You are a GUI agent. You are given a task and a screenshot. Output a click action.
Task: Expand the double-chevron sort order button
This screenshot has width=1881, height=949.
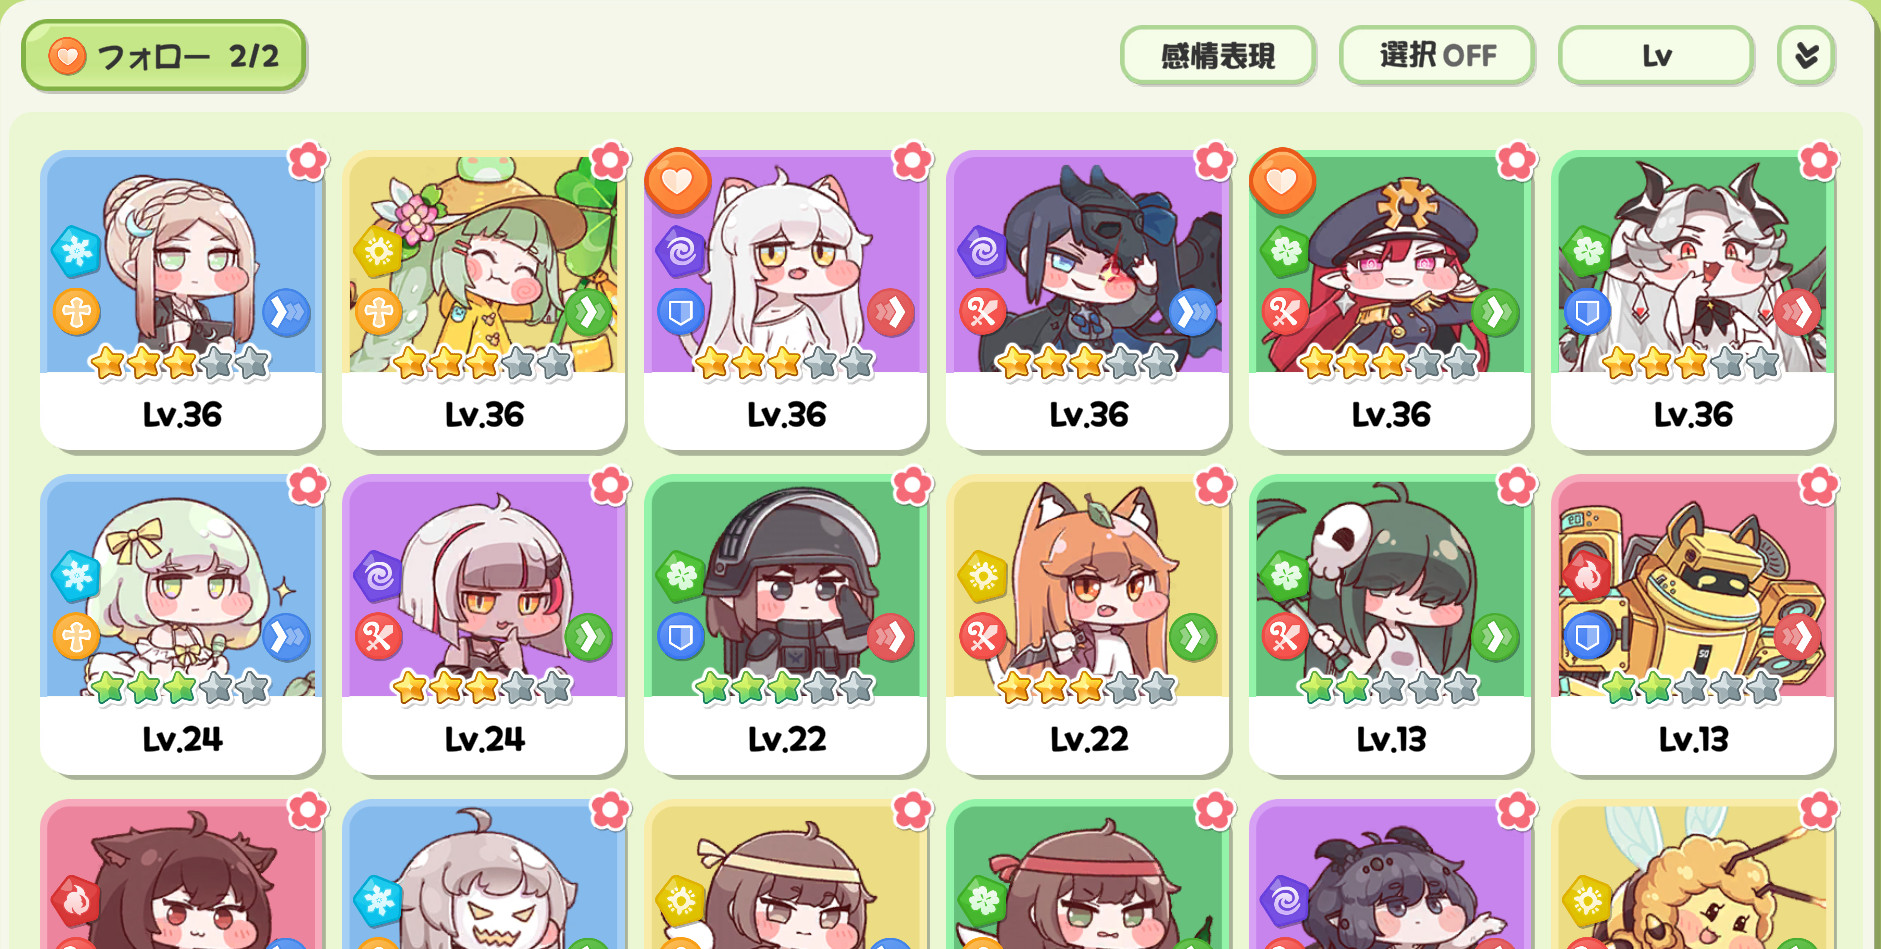pyautogui.click(x=1806, y=55)
